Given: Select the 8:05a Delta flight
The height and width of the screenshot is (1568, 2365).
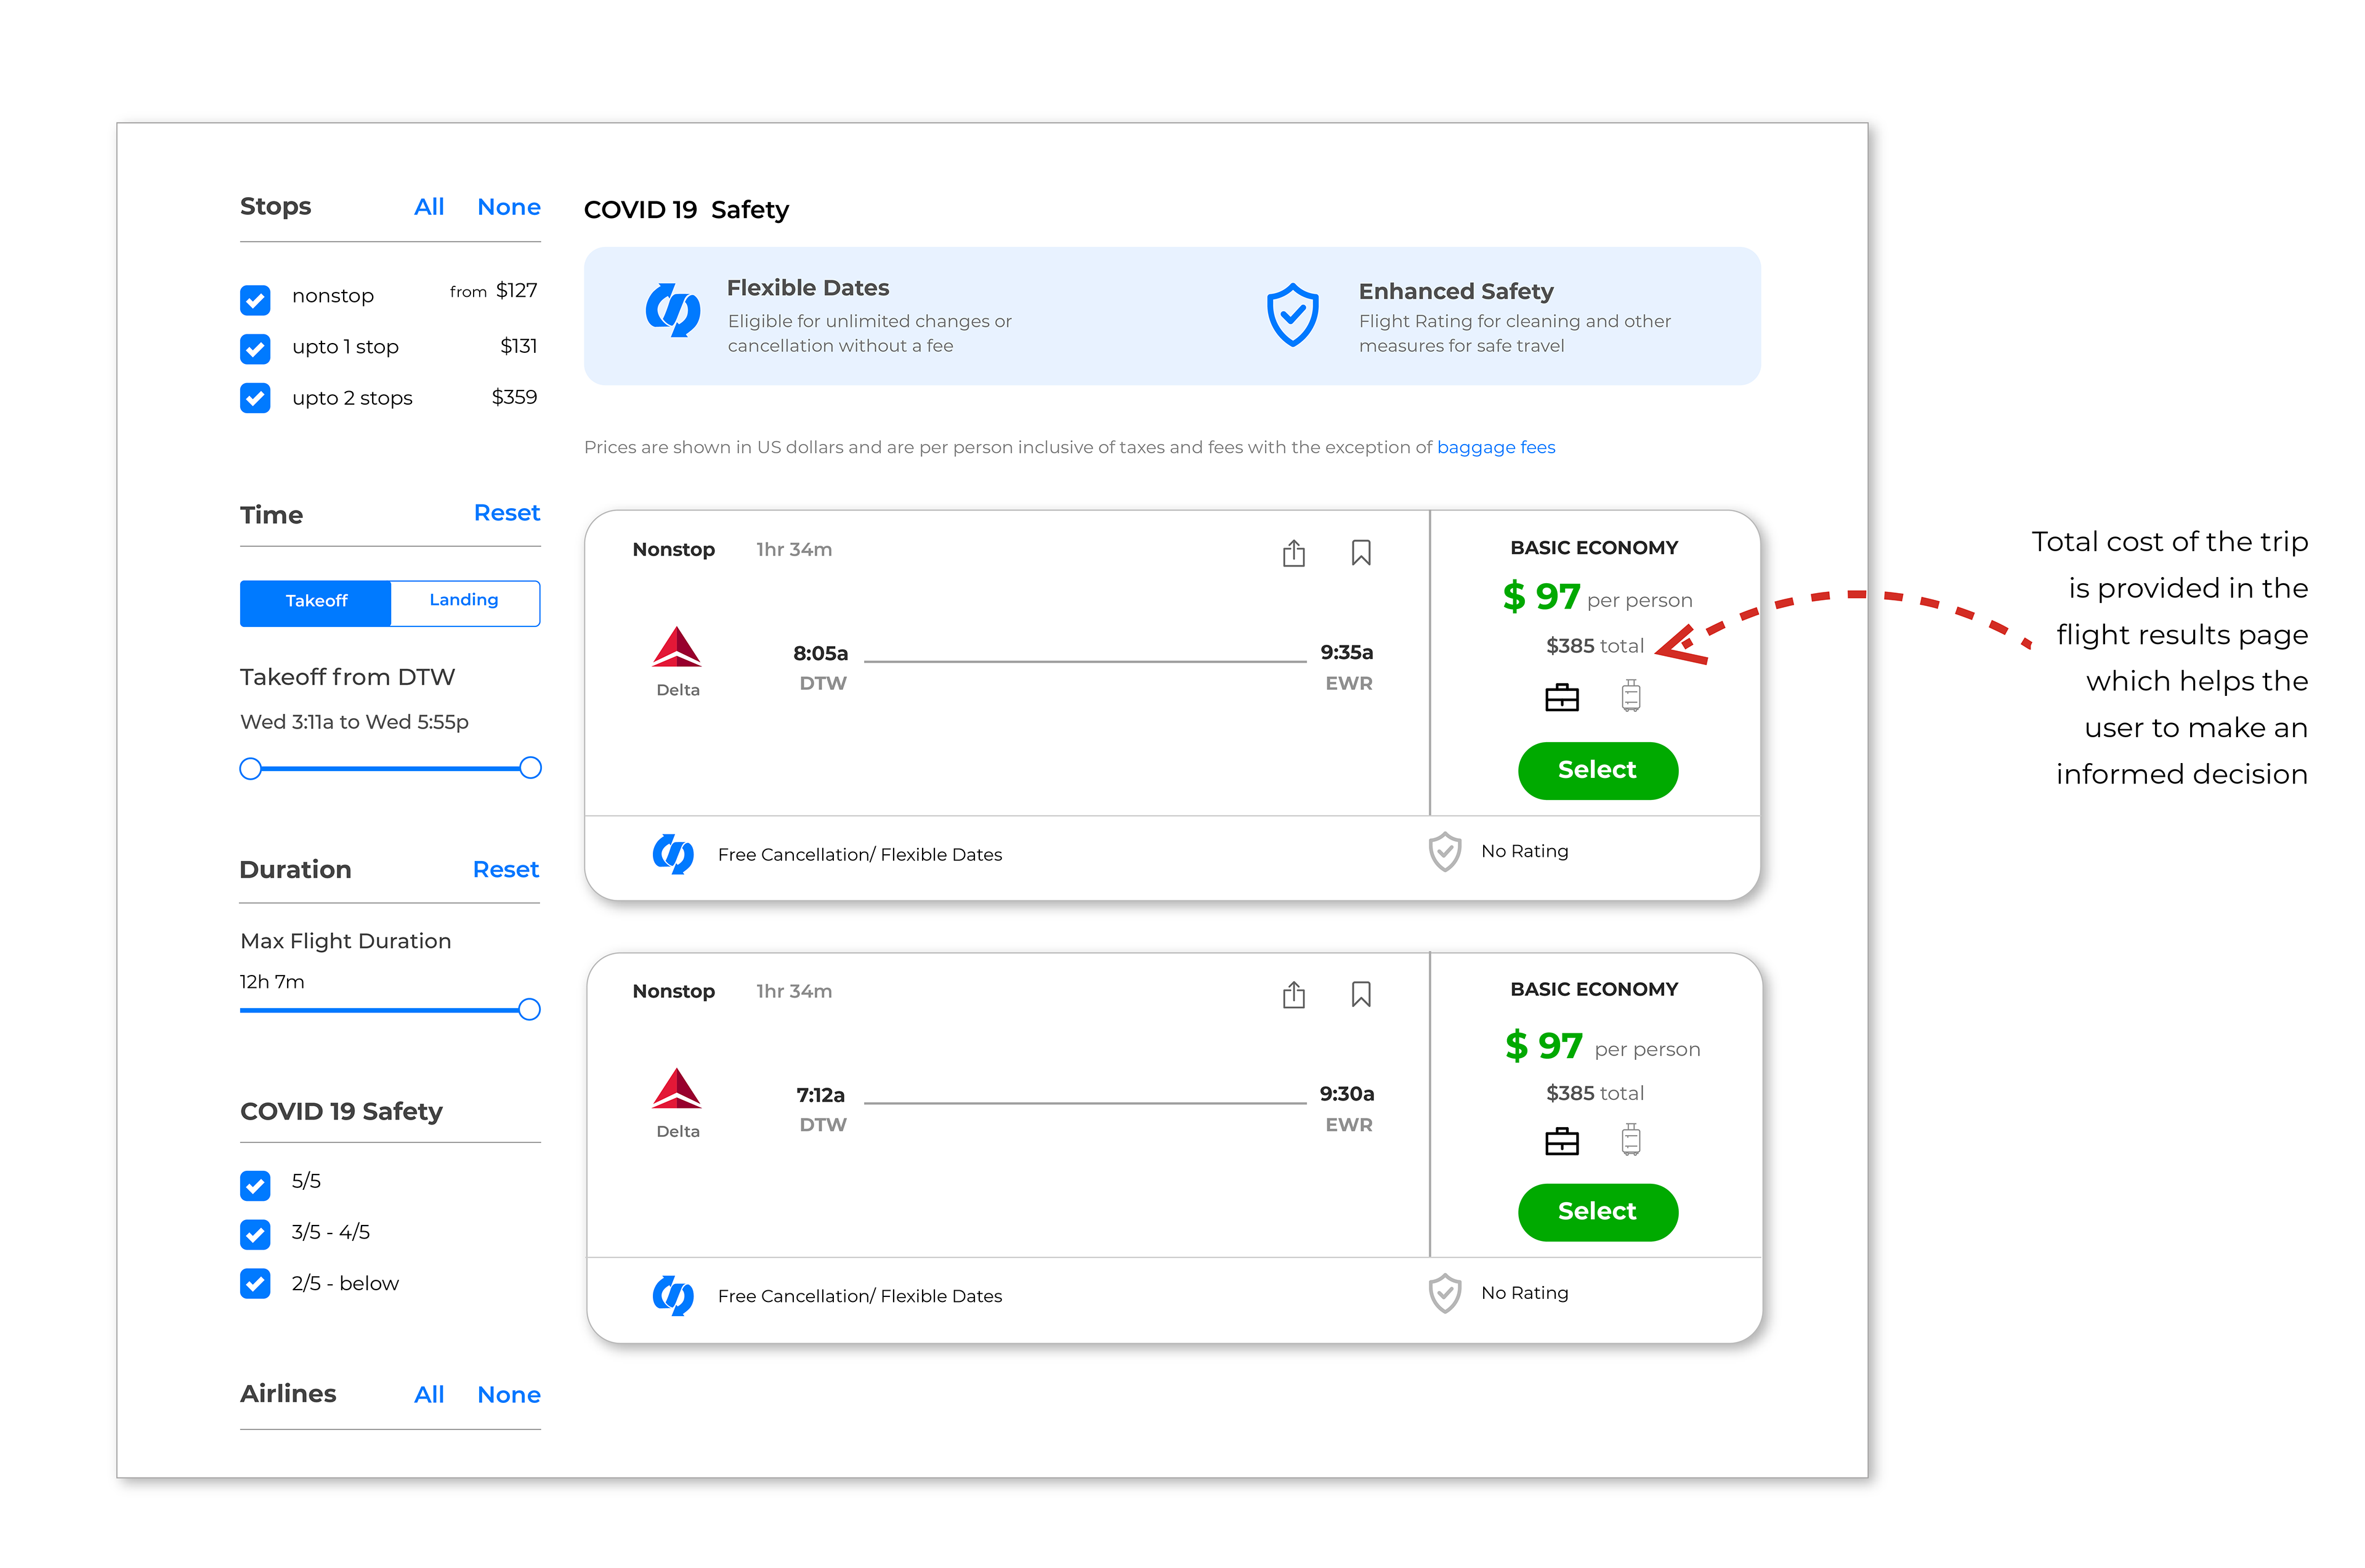Looking at the screenshot, I should click(x=1597, y=770).
